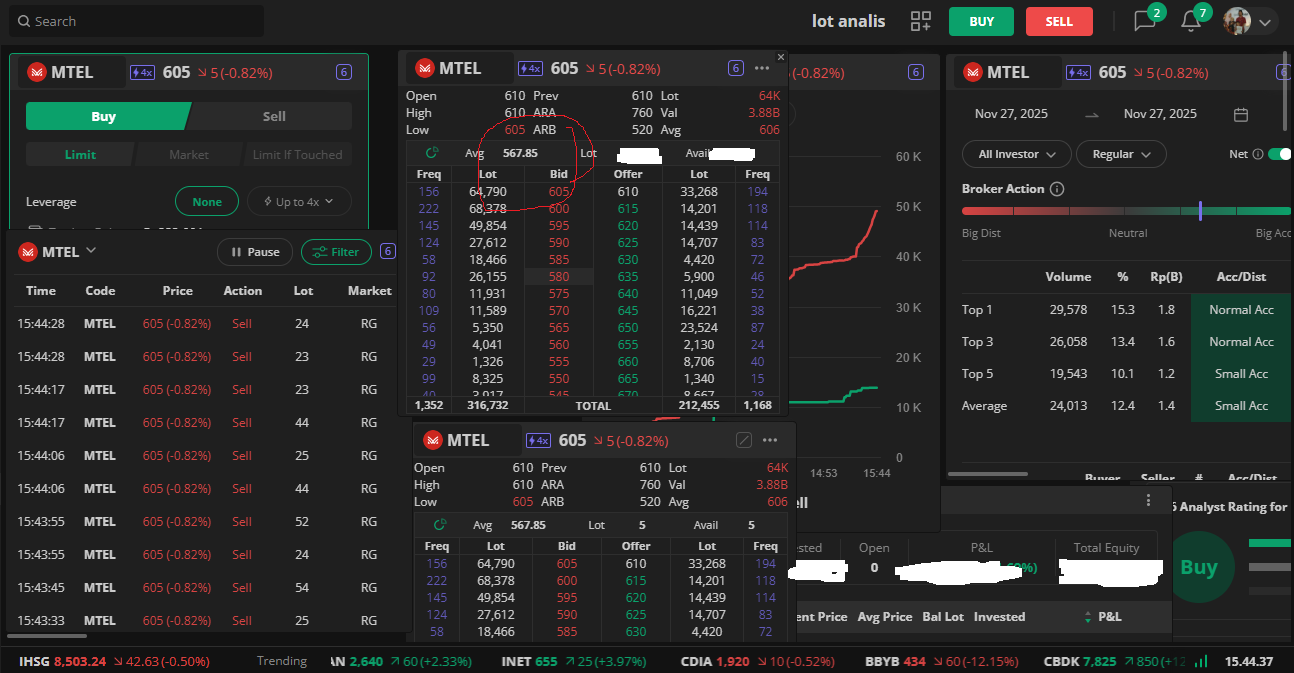
Task: Click the group 6 badge in order panel
Action: point(343,72)
